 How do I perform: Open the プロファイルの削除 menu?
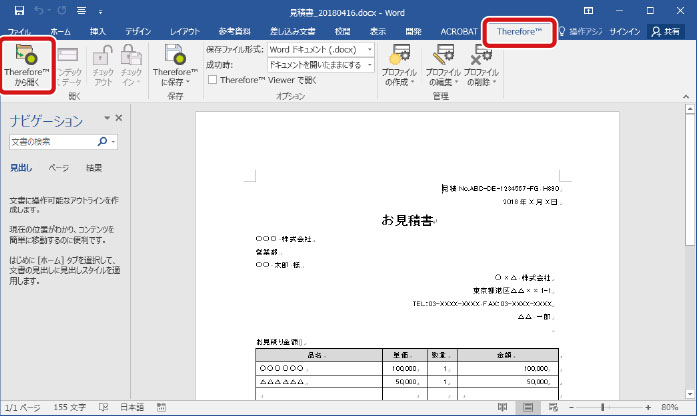[481, 66]
